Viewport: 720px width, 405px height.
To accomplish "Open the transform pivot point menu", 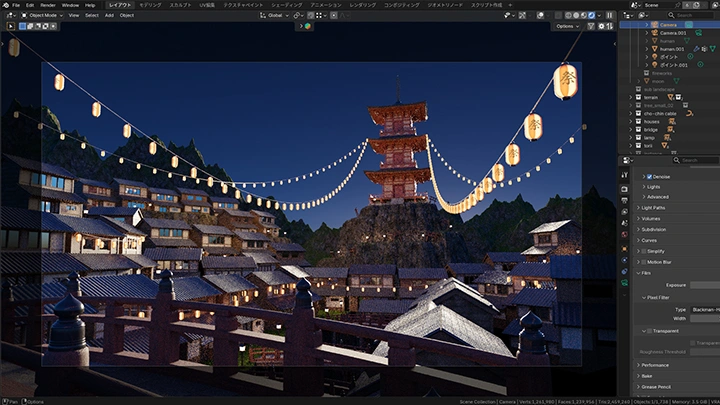I will [x=298, y=15].
